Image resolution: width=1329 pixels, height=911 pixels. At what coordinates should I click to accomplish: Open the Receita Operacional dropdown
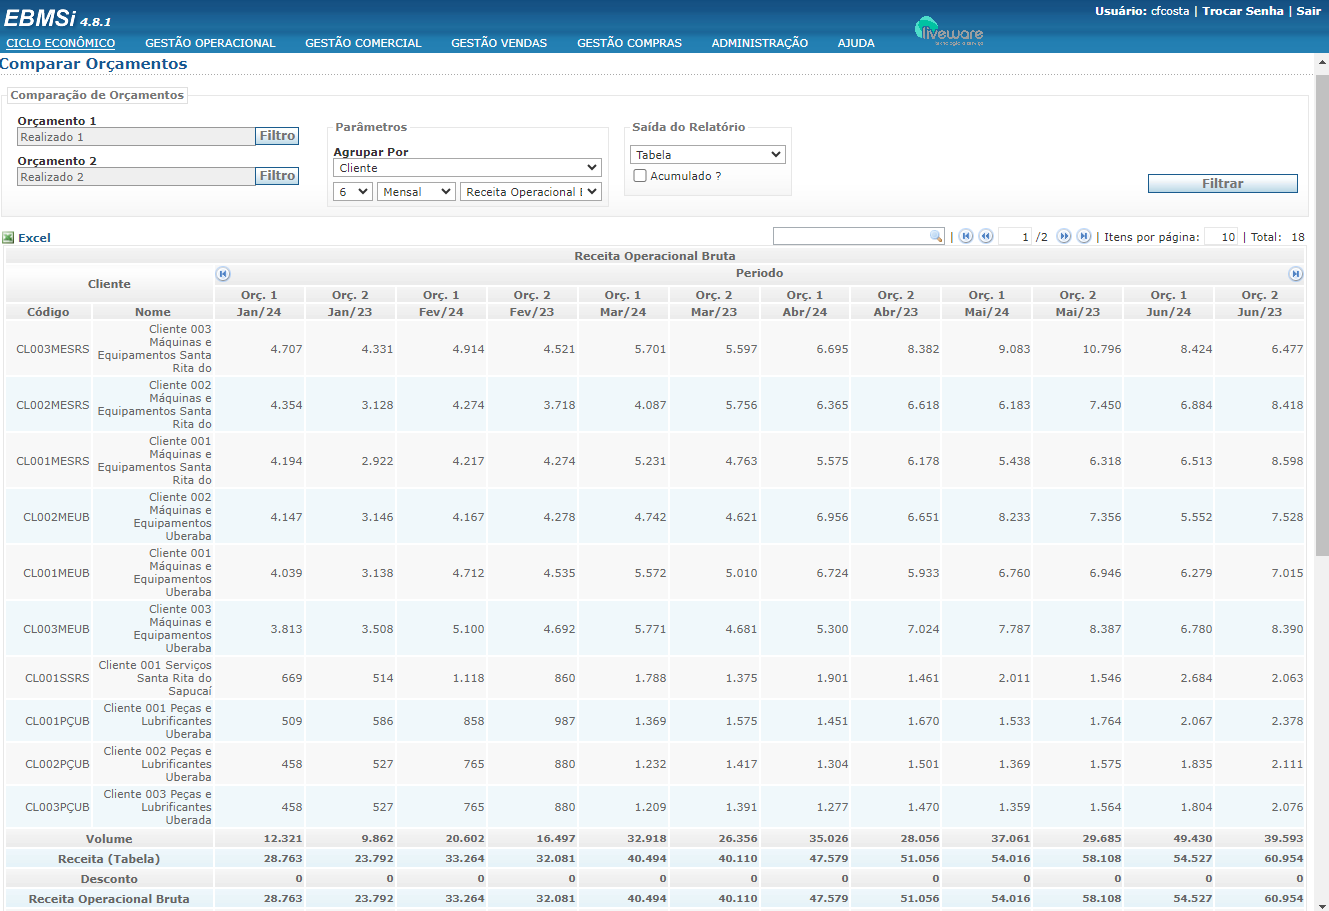click(531, 192)
